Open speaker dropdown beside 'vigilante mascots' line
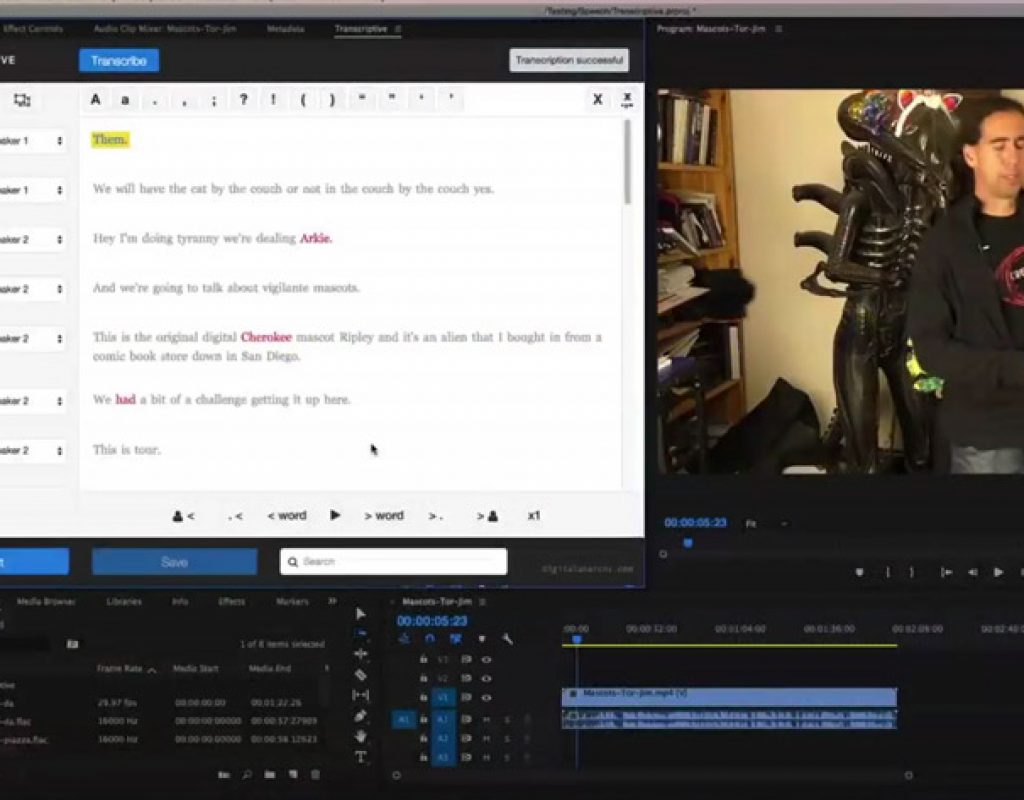Screen dimensions: 1024x800 pos(31,289)
